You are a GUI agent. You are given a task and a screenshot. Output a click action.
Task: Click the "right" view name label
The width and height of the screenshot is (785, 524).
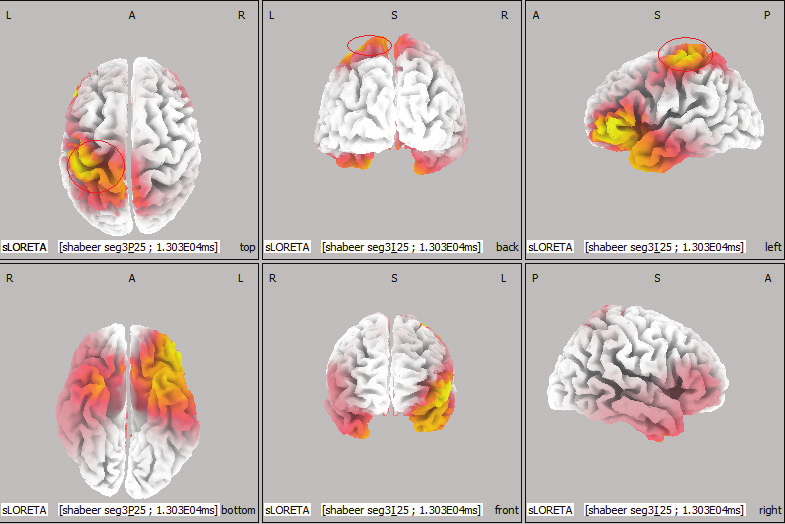(x=769, y=510)
